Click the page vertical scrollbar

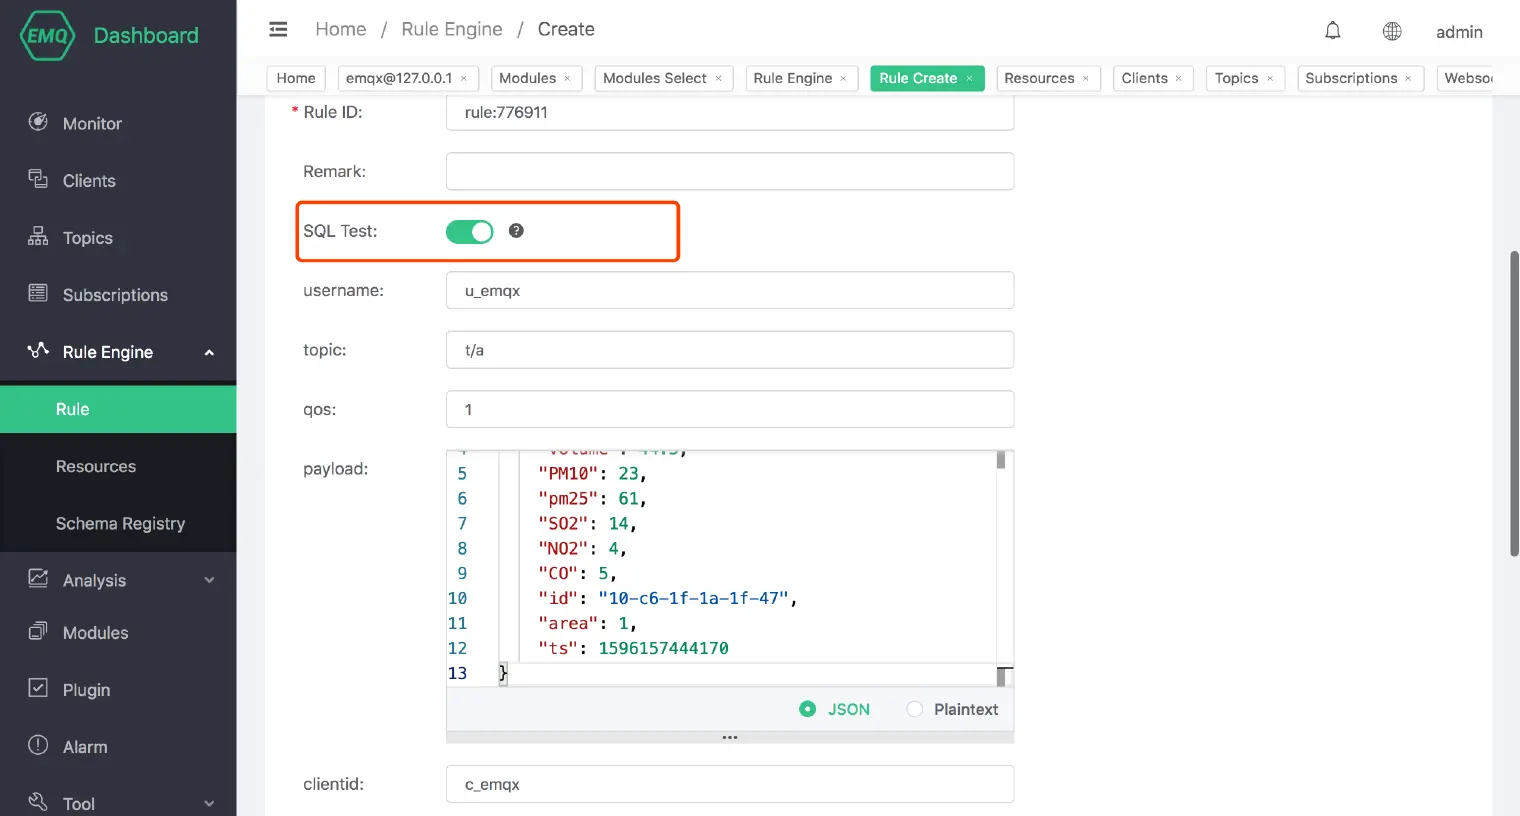point(1514,403)
